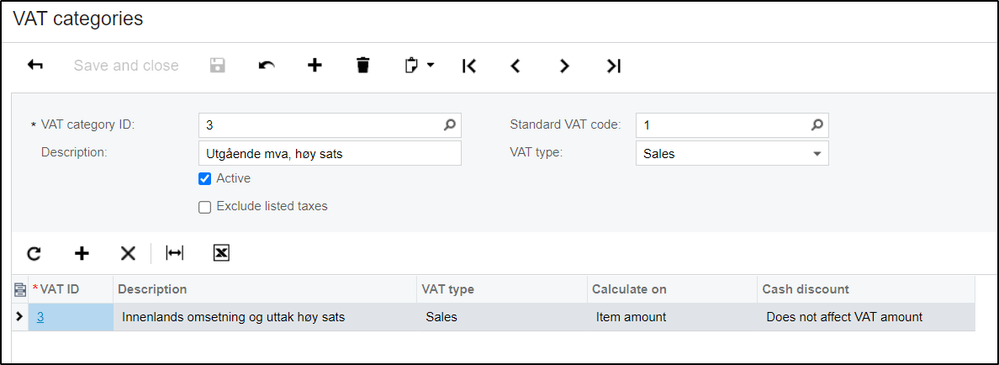This screenshot has width=999, height=365.
Task: Click the Description field for the category
Action: point(330,154)
